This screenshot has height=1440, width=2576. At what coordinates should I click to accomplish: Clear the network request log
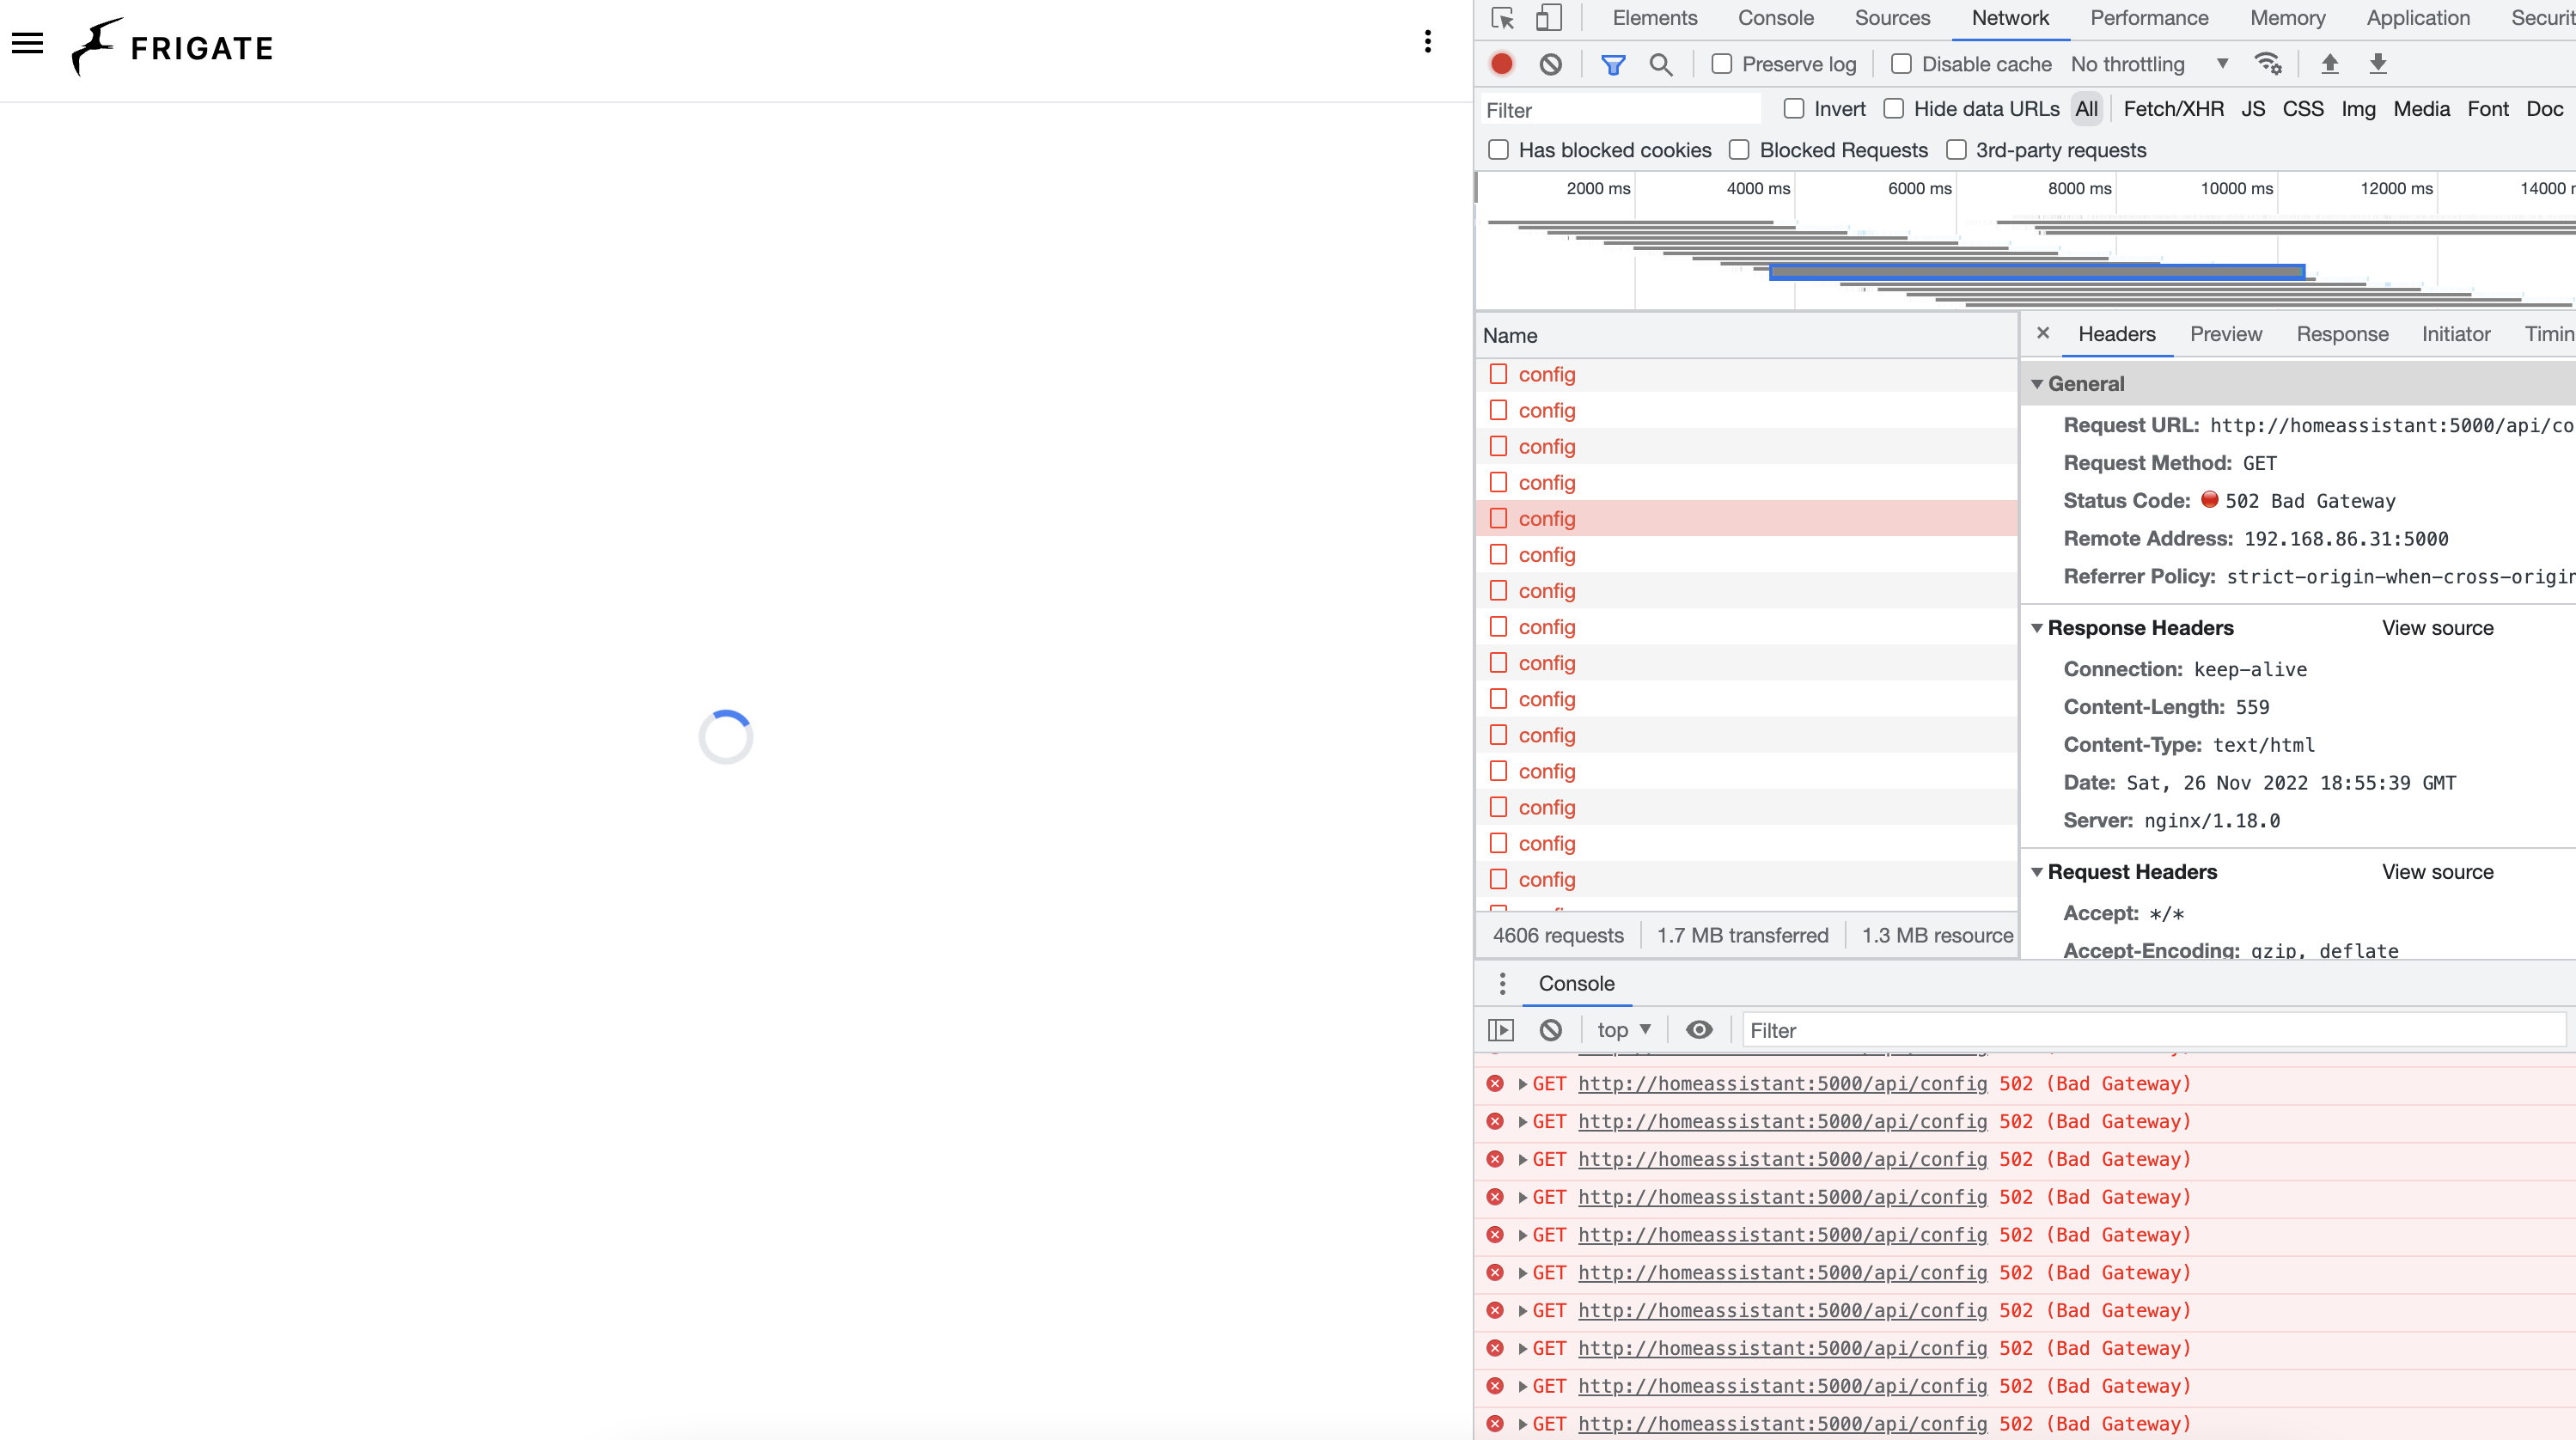(x=1551, y=63)
